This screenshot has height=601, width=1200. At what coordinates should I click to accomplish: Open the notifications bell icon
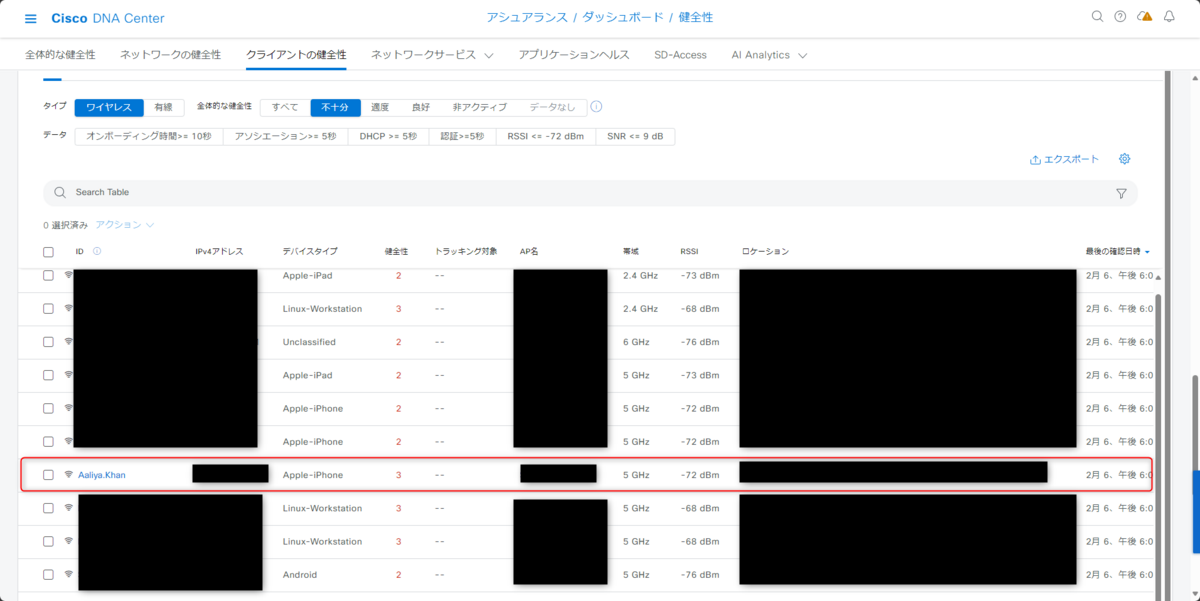point(1169,17)
